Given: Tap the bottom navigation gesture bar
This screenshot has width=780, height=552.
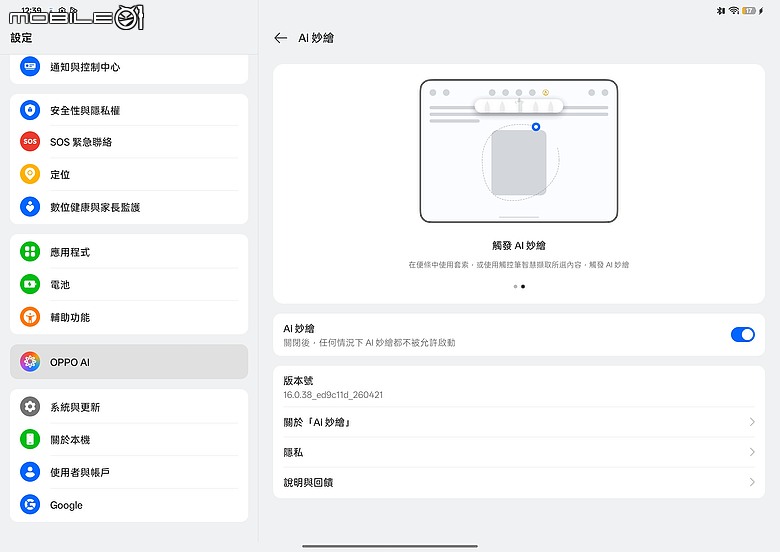Looking at the screenshot, I should 390,546.
